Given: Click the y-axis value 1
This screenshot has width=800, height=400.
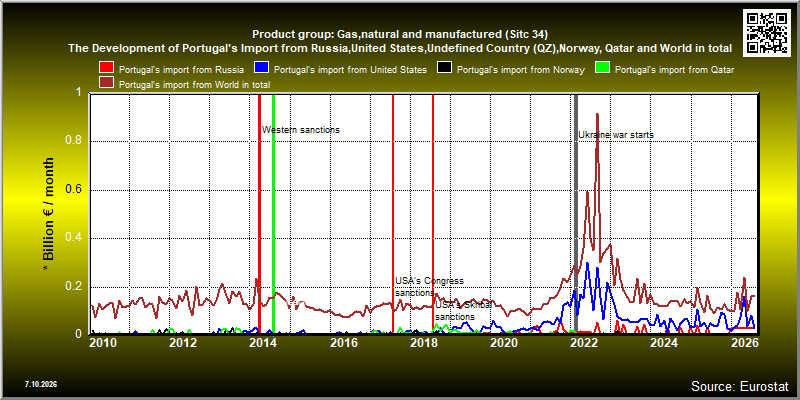Looking at the screenshot, I should (x=78, y=92).
